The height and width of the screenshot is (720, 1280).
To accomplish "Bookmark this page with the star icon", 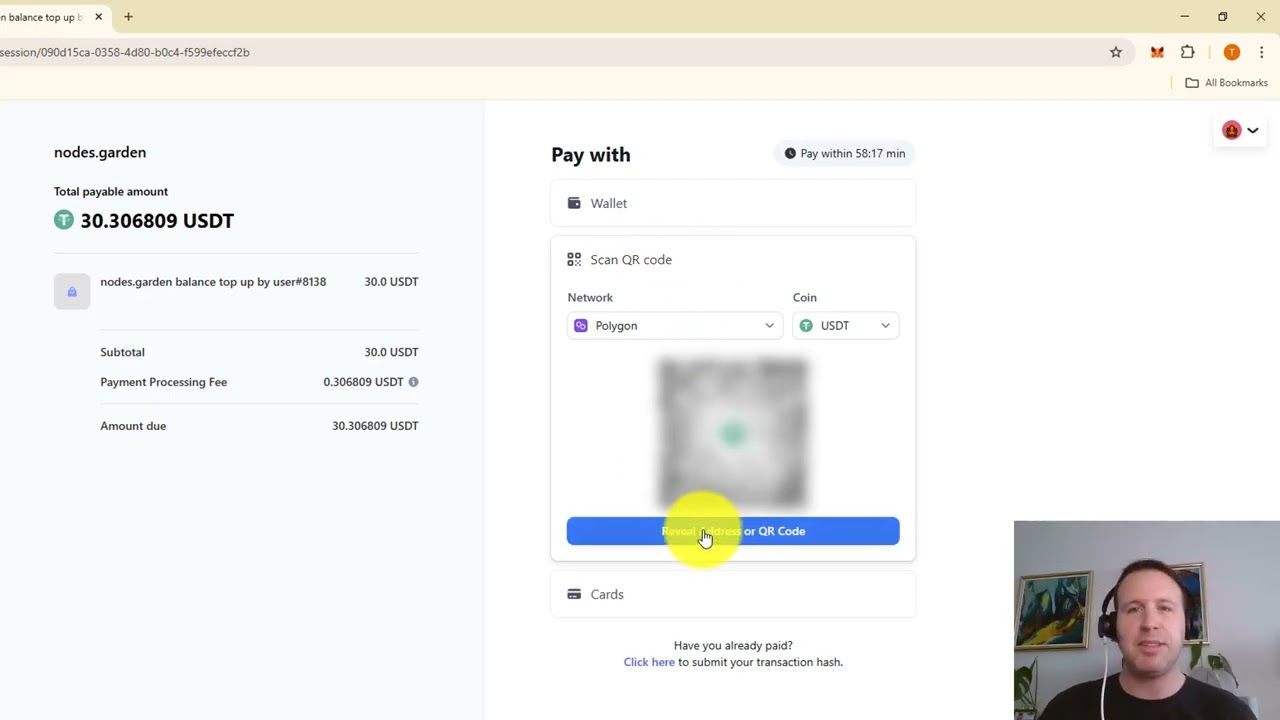I will click(1116, 52).
